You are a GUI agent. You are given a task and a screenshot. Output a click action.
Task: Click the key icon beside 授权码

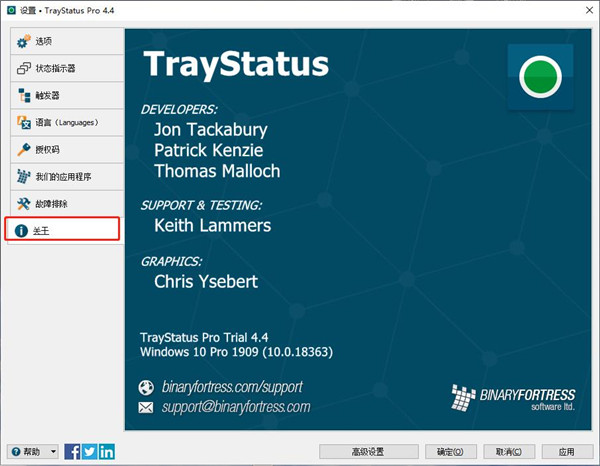(x=23, y=150)
